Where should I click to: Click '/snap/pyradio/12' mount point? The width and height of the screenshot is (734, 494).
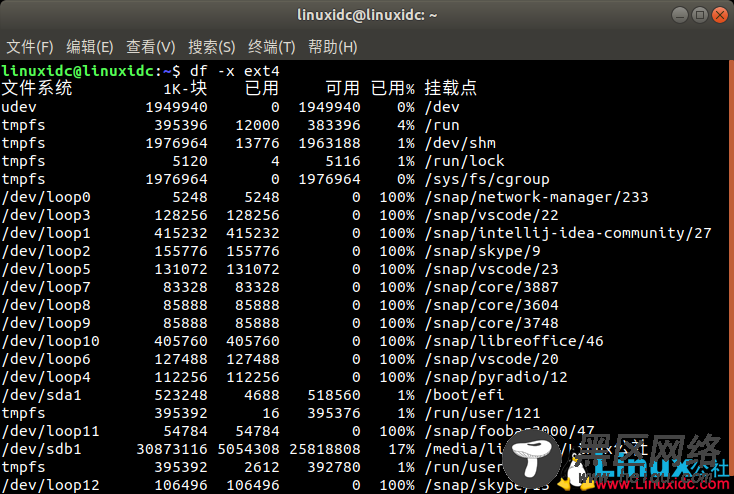pyautogui.click(x=496, y=377)
